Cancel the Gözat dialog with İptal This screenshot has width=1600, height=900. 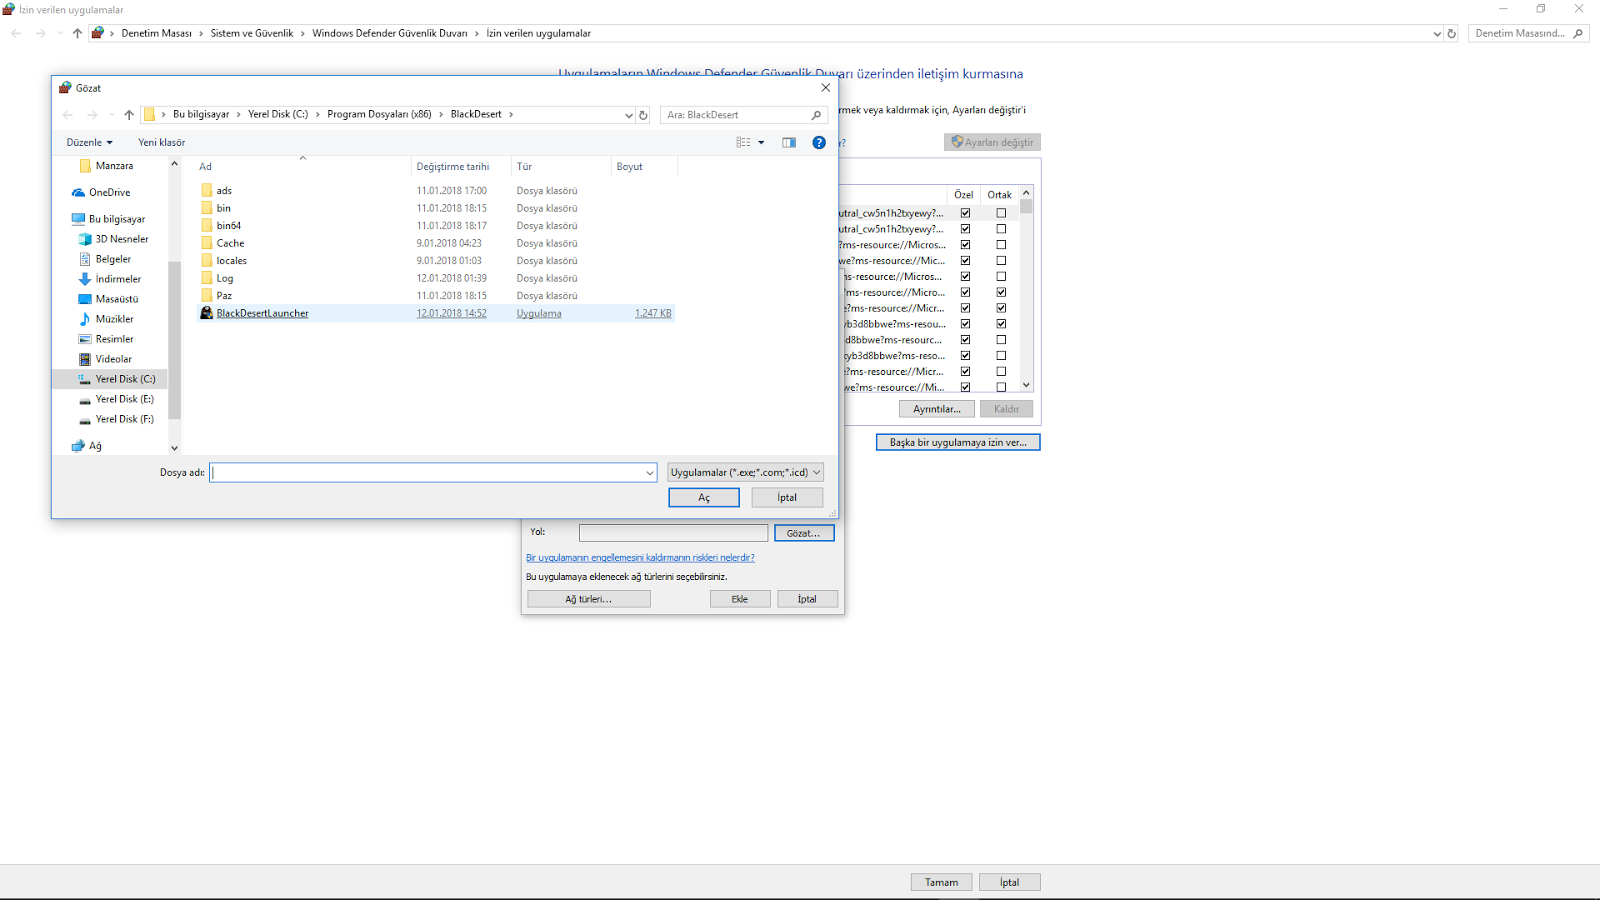pyautogui.click(x=787, y=498)
